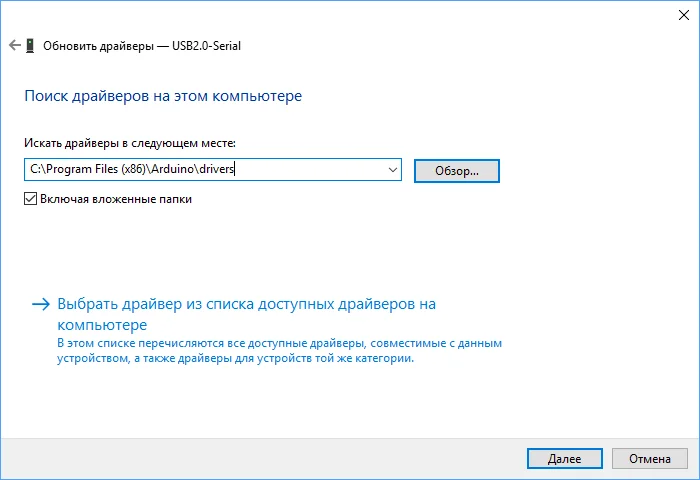
Task: Click the USB device icon beside the title
Action: pyautogui.click(x=32, y=45)
